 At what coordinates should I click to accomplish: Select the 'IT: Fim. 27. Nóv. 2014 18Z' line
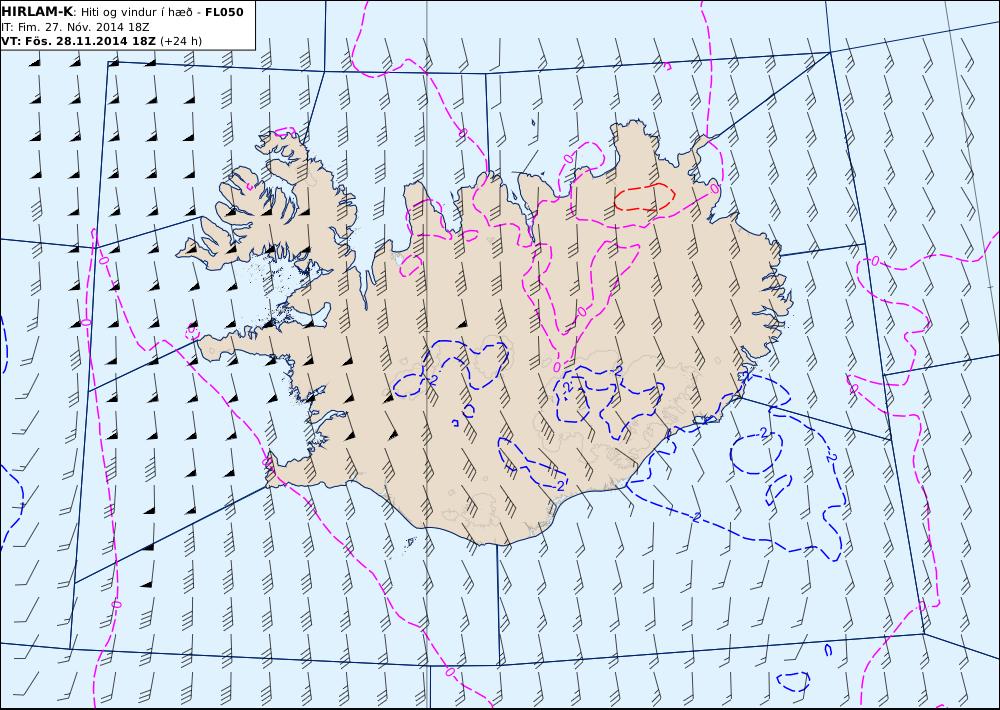coord(75,27)
